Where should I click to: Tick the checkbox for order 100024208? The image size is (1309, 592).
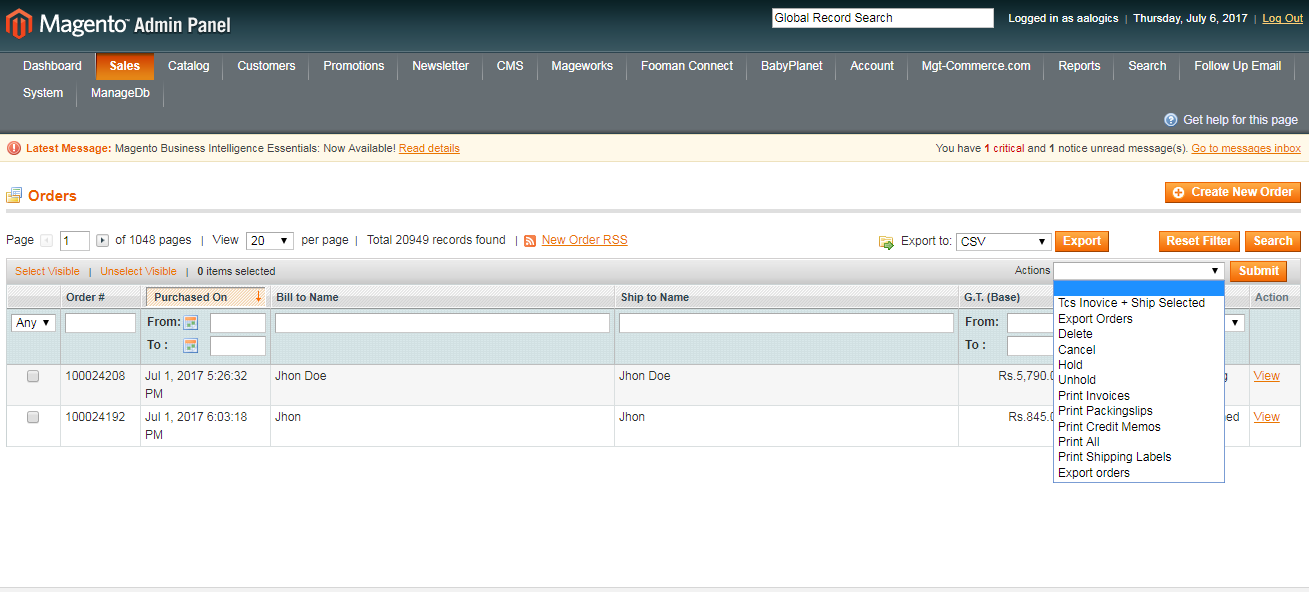pos(33,377)
